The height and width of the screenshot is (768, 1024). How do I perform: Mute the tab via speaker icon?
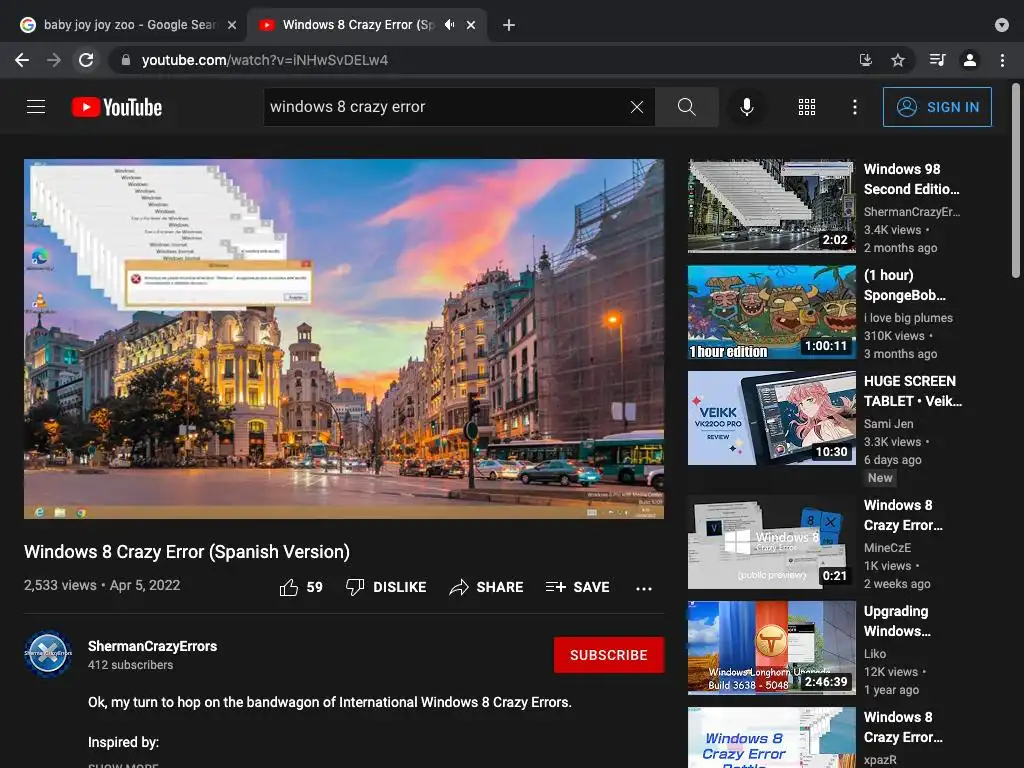(449, 25)
